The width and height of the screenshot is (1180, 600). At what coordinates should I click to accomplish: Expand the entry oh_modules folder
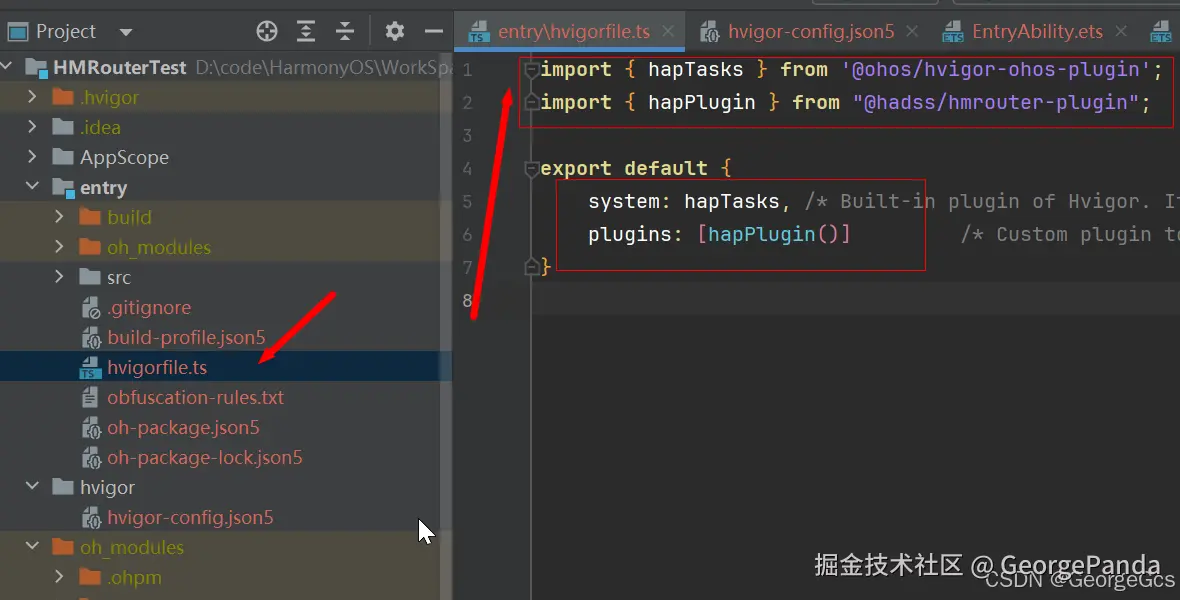[x=59, y=247]
